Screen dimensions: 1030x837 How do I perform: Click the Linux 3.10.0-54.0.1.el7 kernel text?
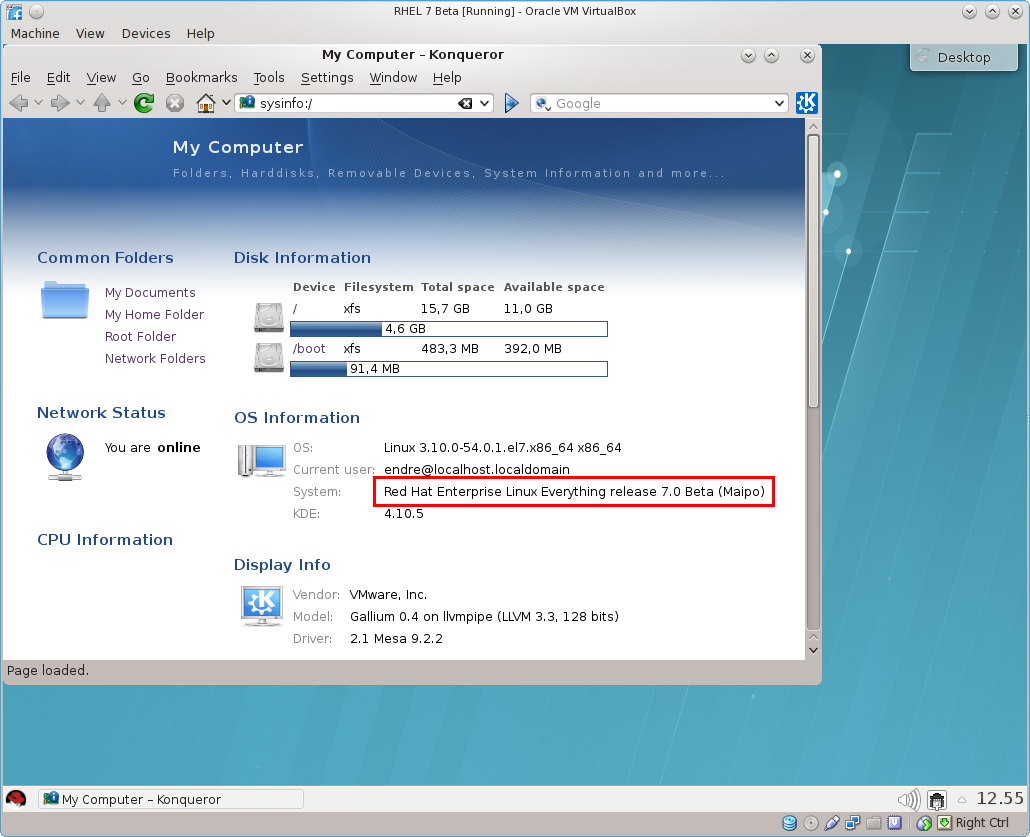tap(503, 448)
